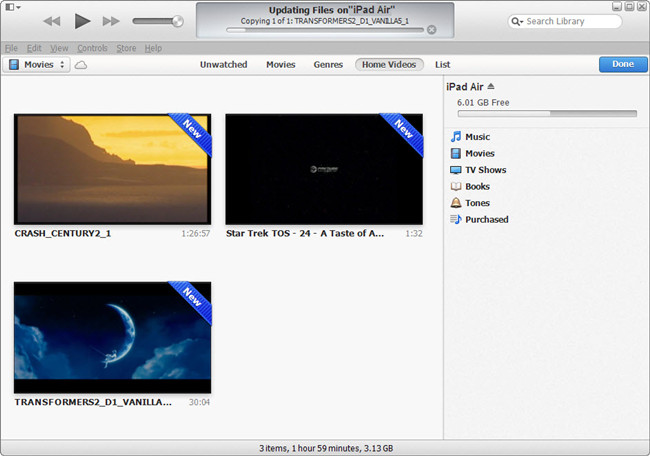Viewport: 650px width, 456px height.
Task: Click the Rewind previous track icon
Action: tap(52, 21)
